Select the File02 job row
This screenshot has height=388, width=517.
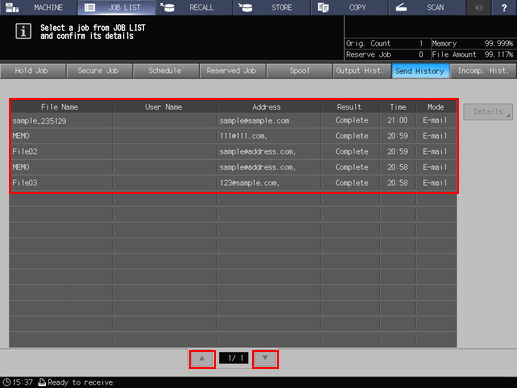[233, 152]
